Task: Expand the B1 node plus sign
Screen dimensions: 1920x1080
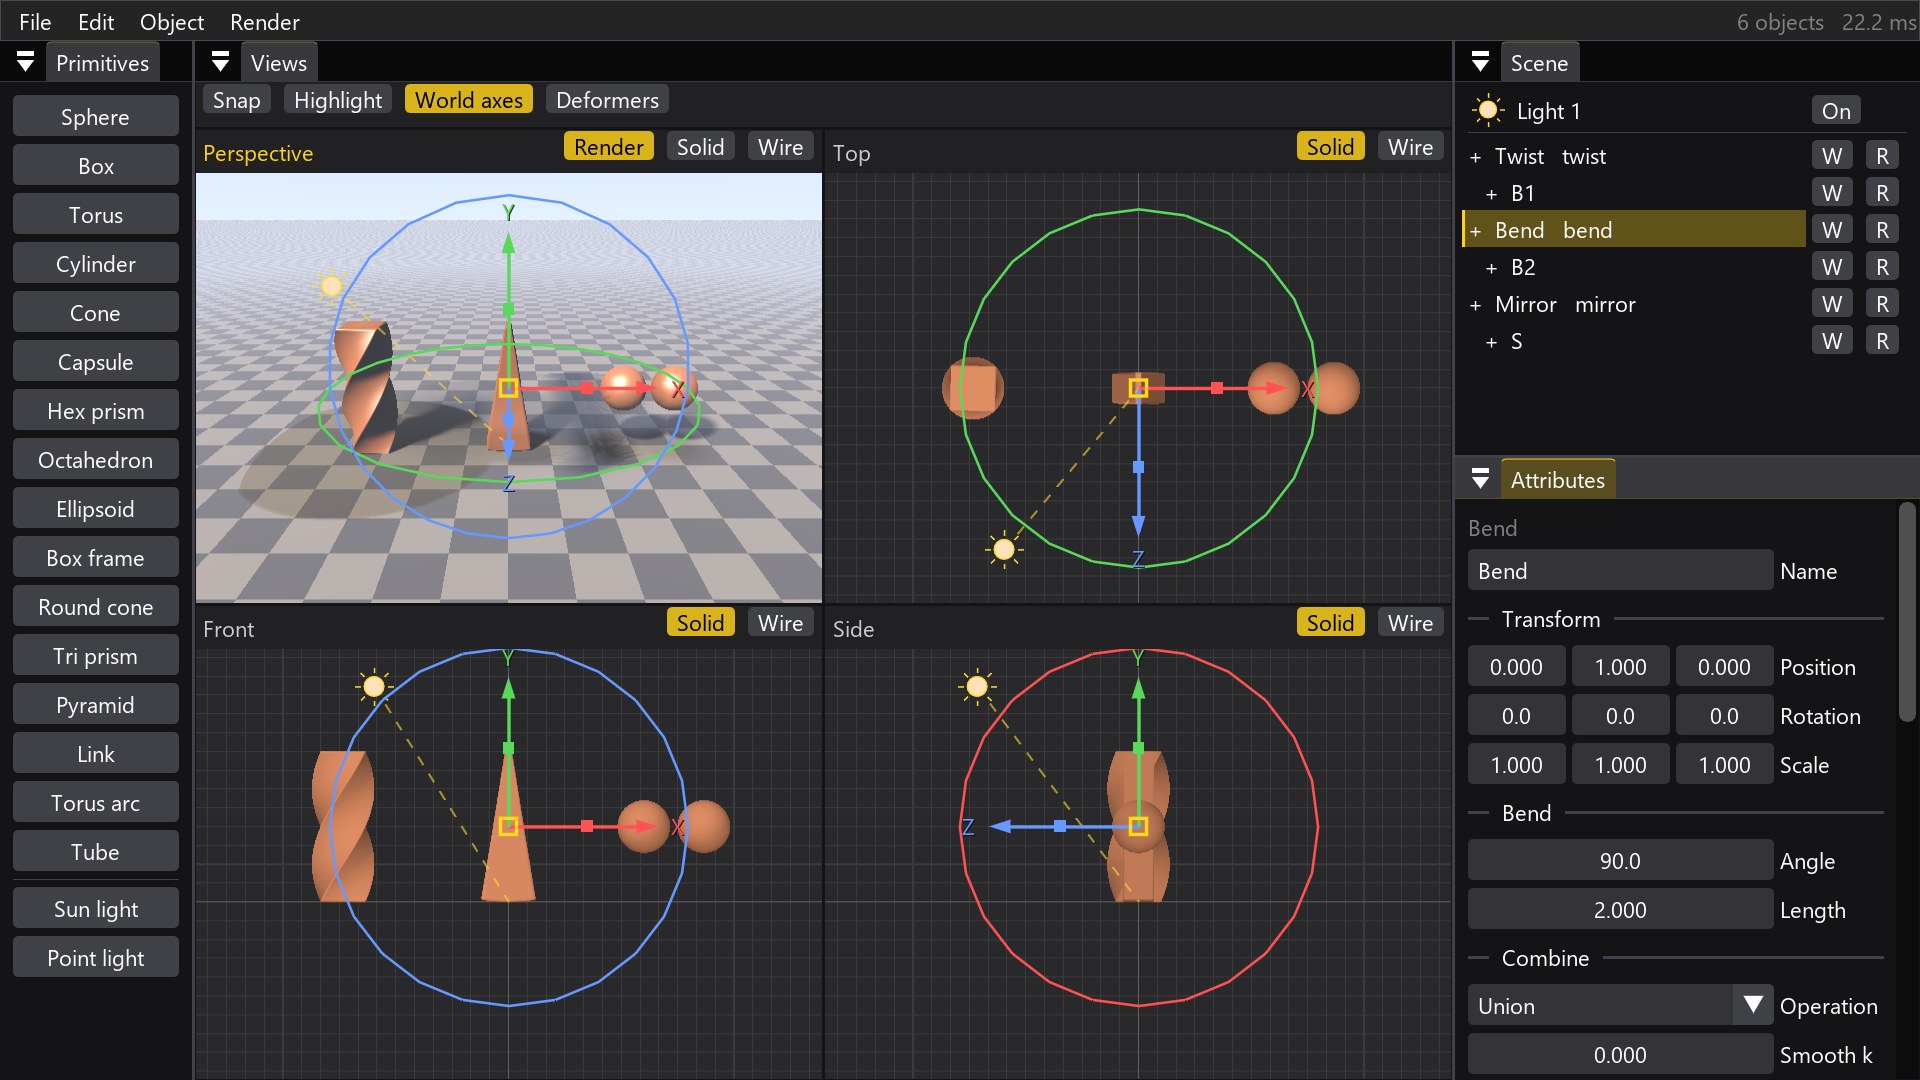Action: click(x=1491, y=194)
